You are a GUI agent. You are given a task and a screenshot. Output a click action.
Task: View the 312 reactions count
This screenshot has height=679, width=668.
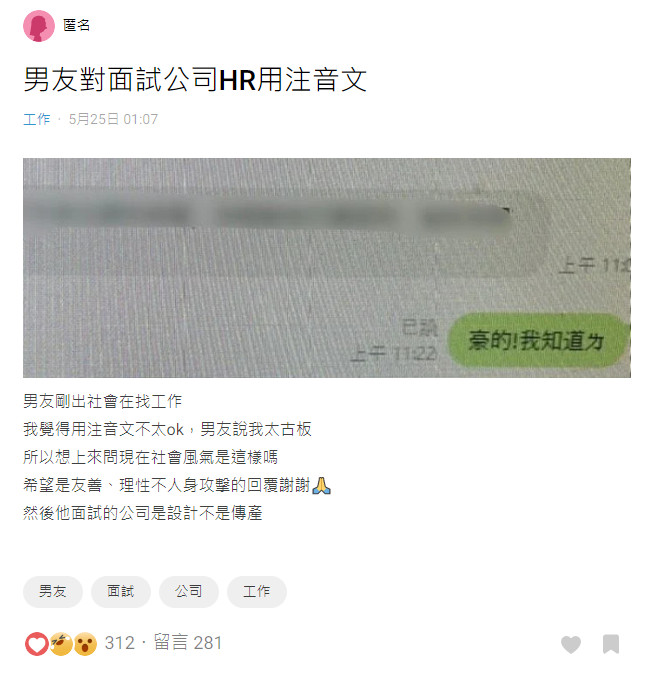coord(120,643)
